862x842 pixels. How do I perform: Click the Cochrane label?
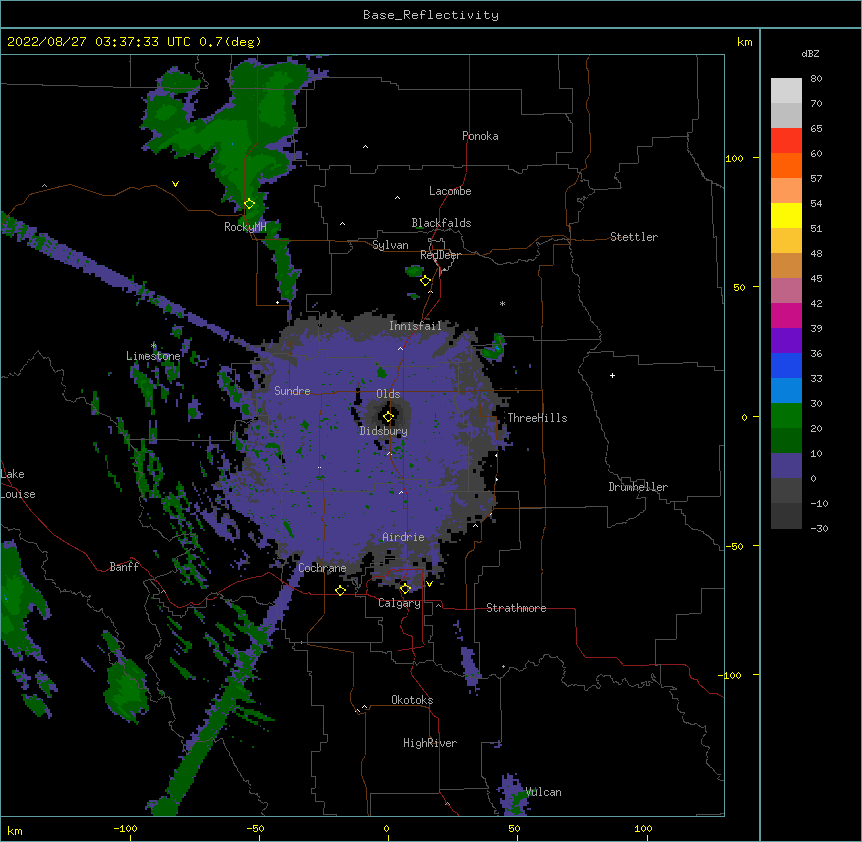coord(322,568)
